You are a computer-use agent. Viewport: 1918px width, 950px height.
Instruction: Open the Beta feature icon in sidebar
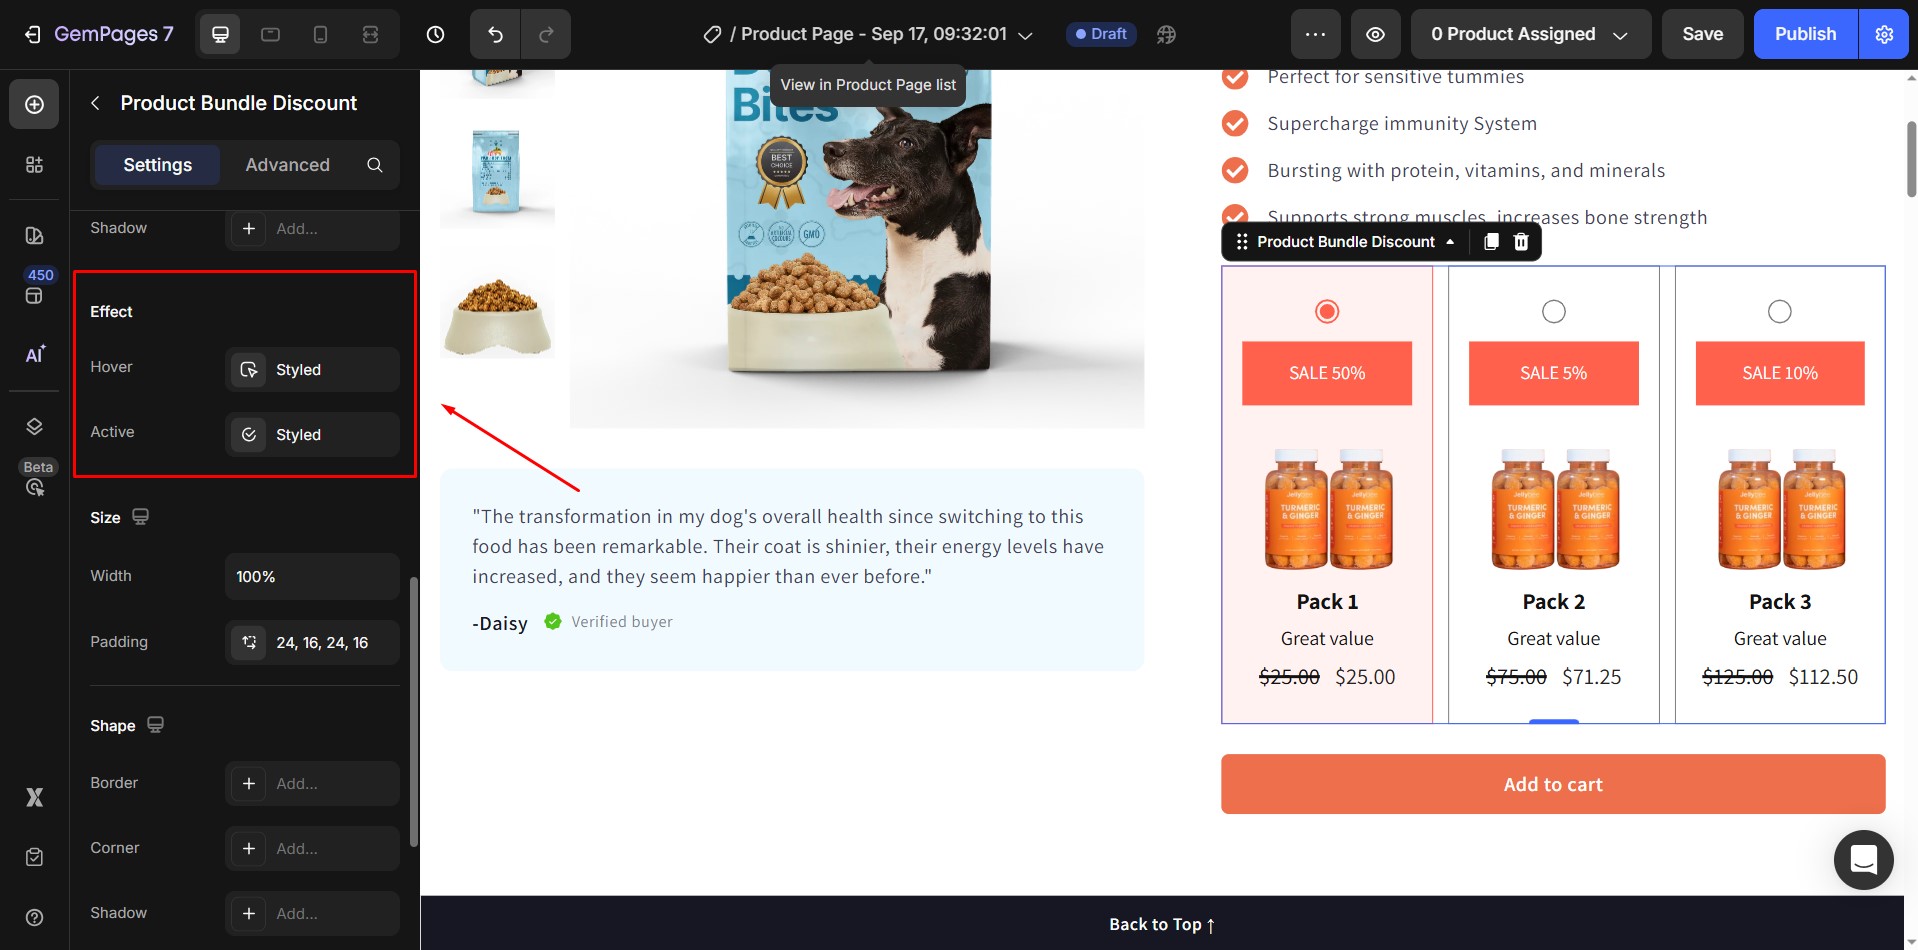pos(35,487)
